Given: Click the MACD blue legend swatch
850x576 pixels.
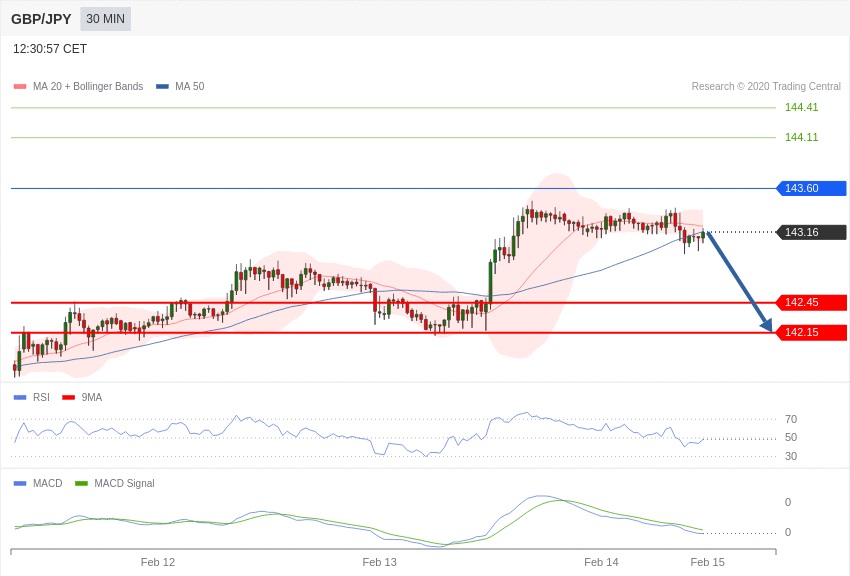Looking at the screenshot, I should tap(20, 483).
